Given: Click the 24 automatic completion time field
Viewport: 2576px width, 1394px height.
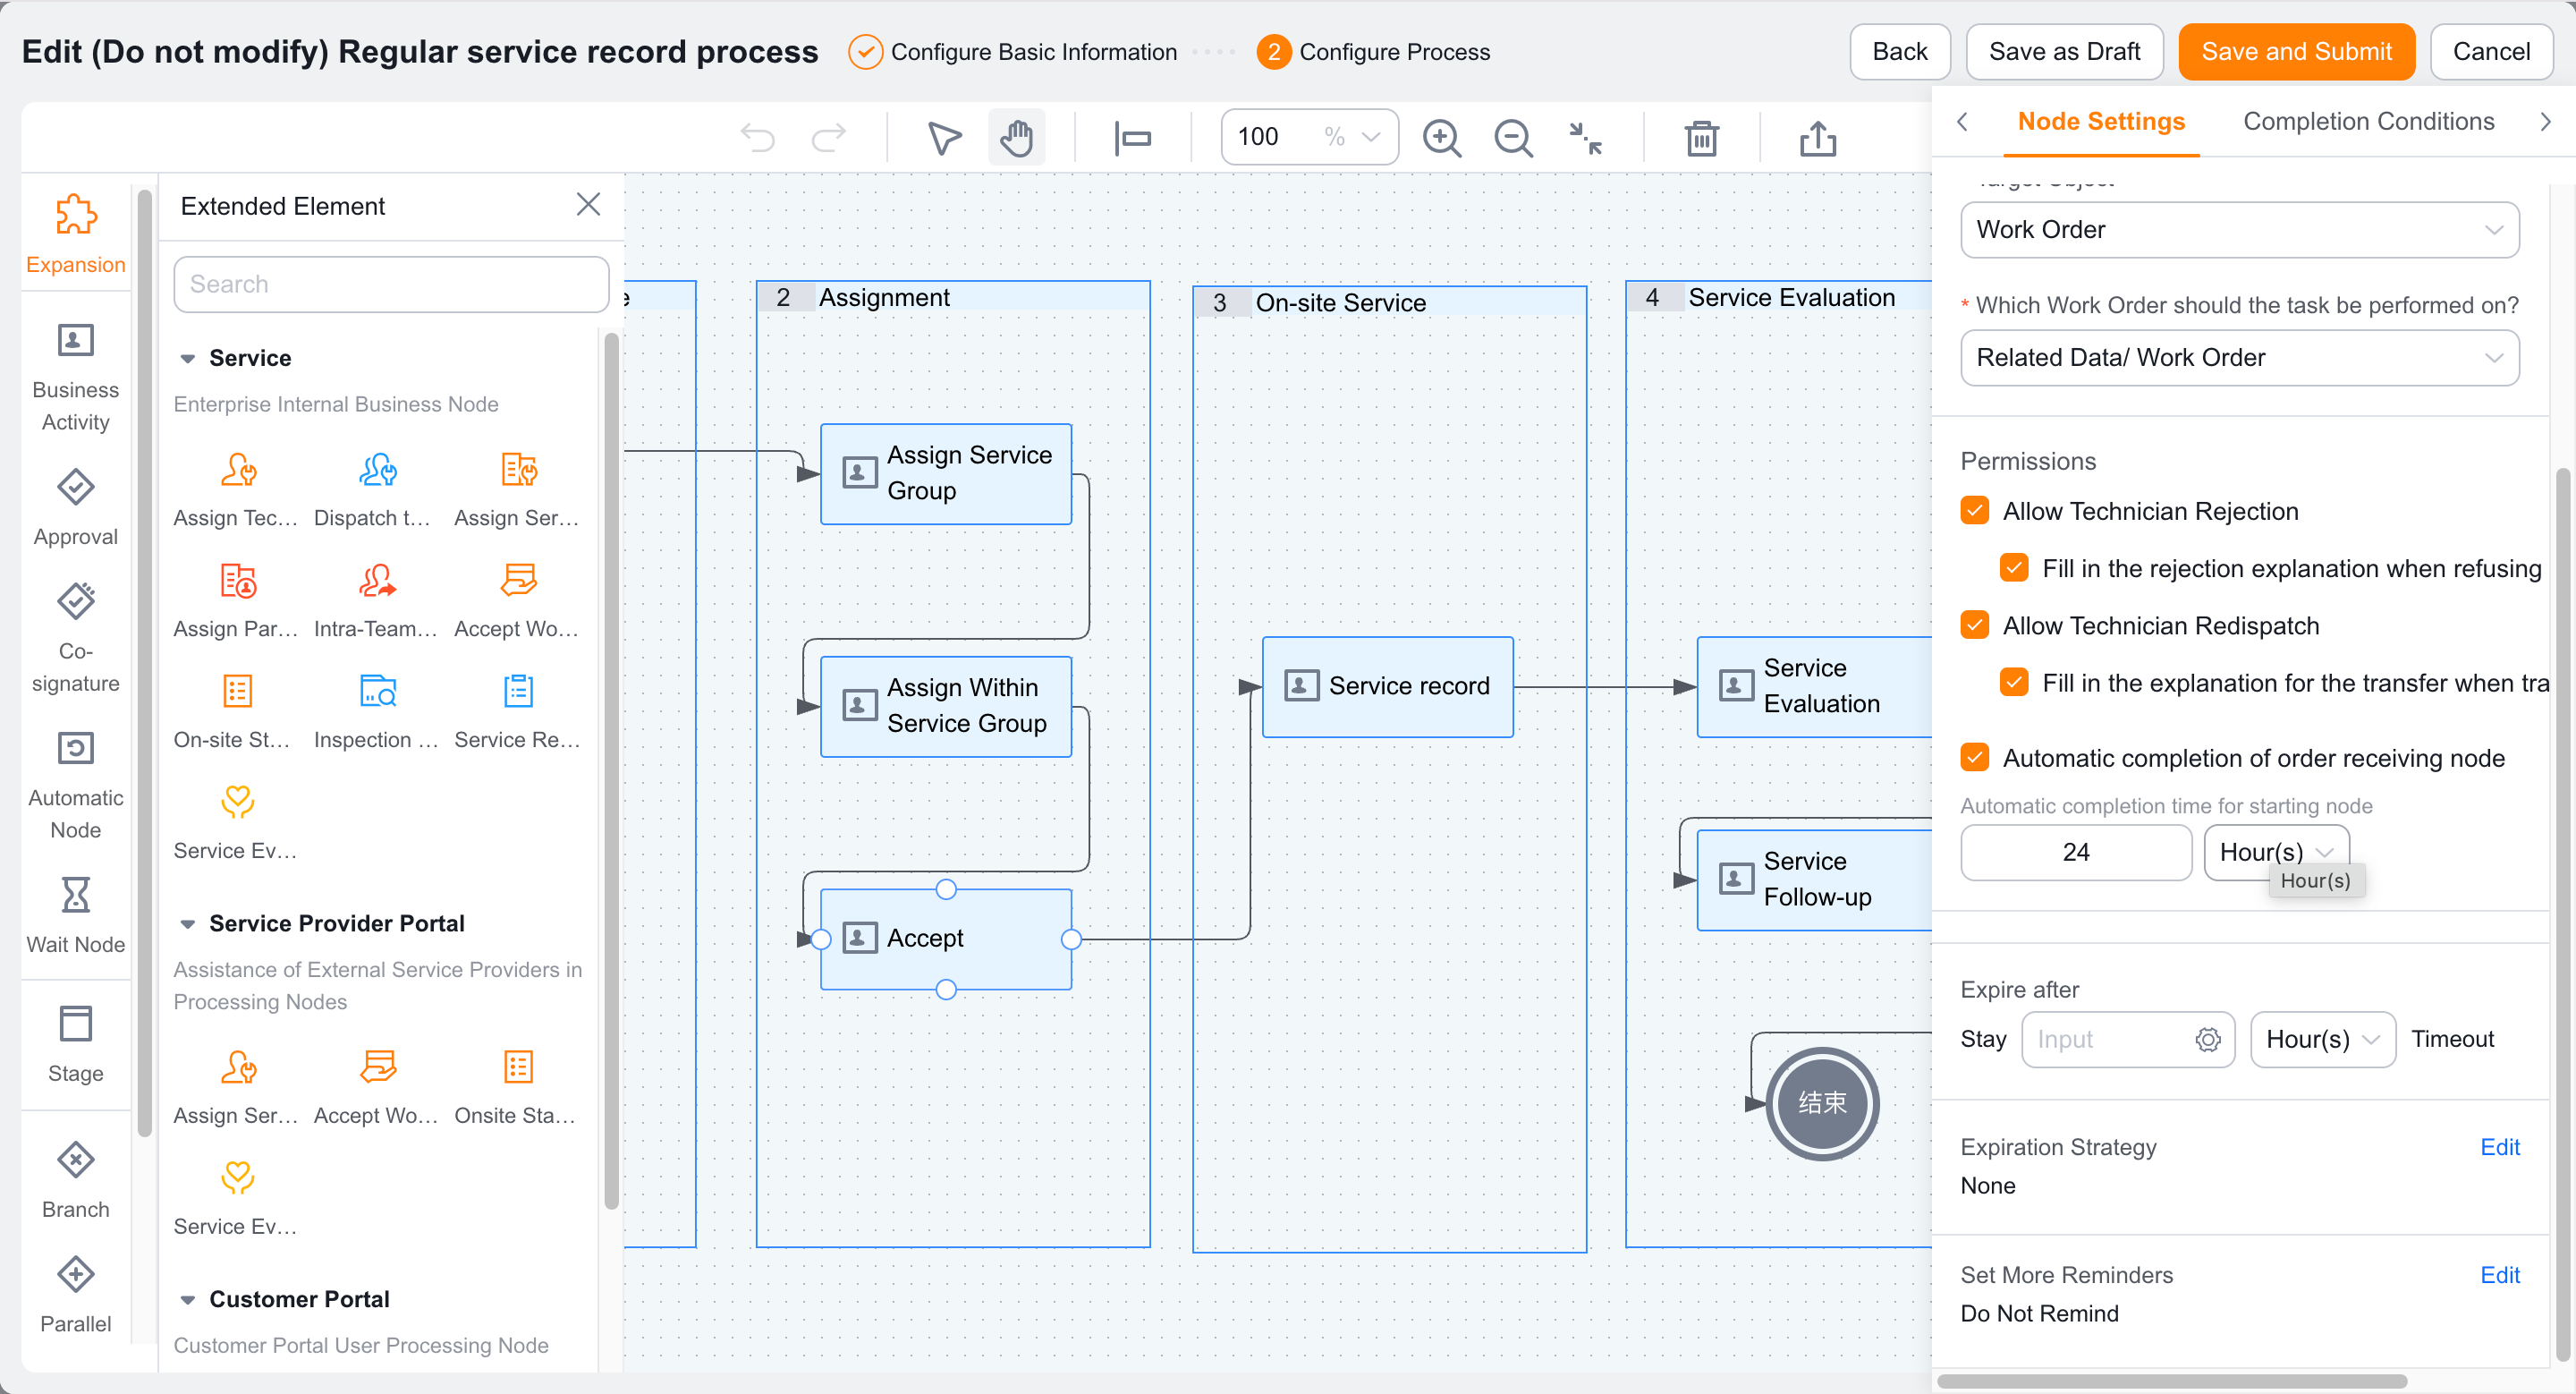Looking at the screenshot, I should [2075, 851].
